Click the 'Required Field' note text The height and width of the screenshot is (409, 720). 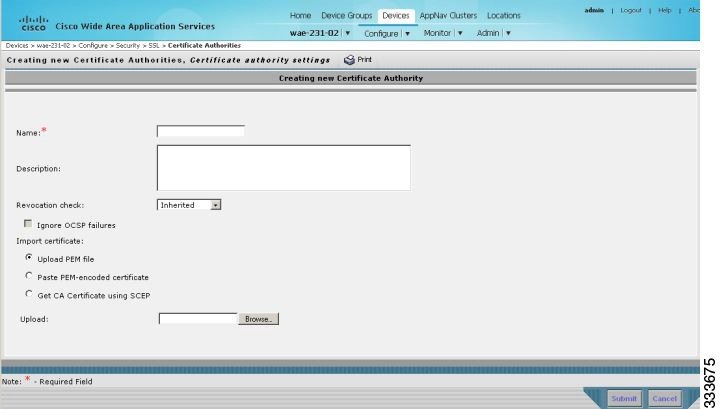66,381
